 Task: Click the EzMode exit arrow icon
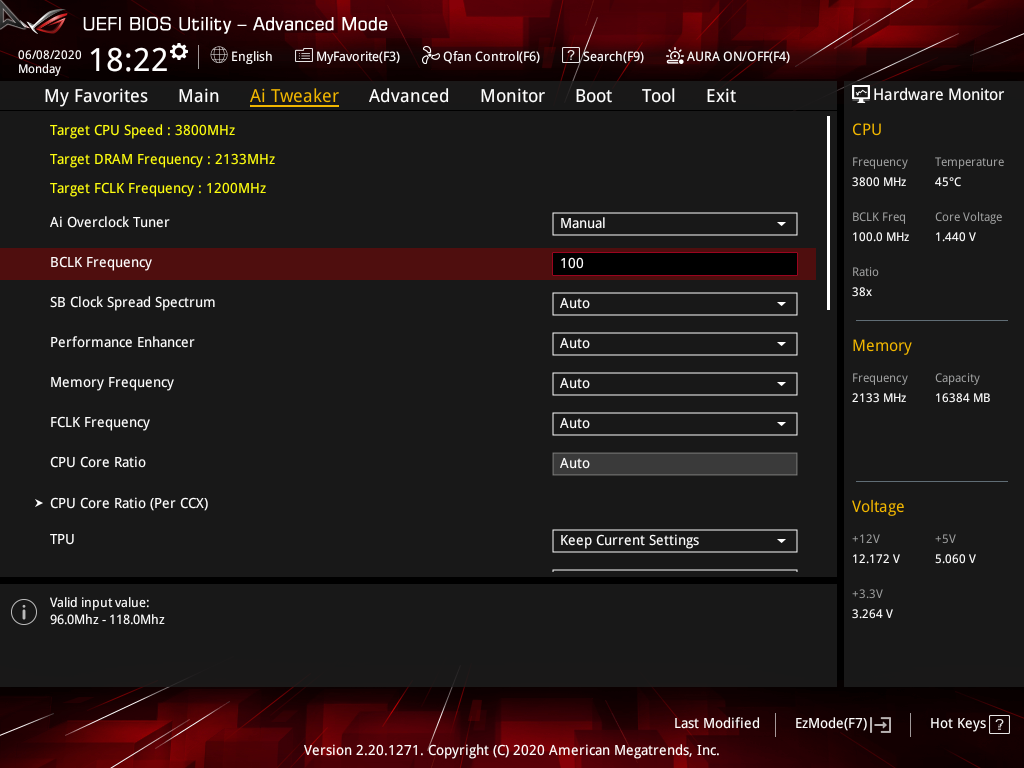[881, 724]
